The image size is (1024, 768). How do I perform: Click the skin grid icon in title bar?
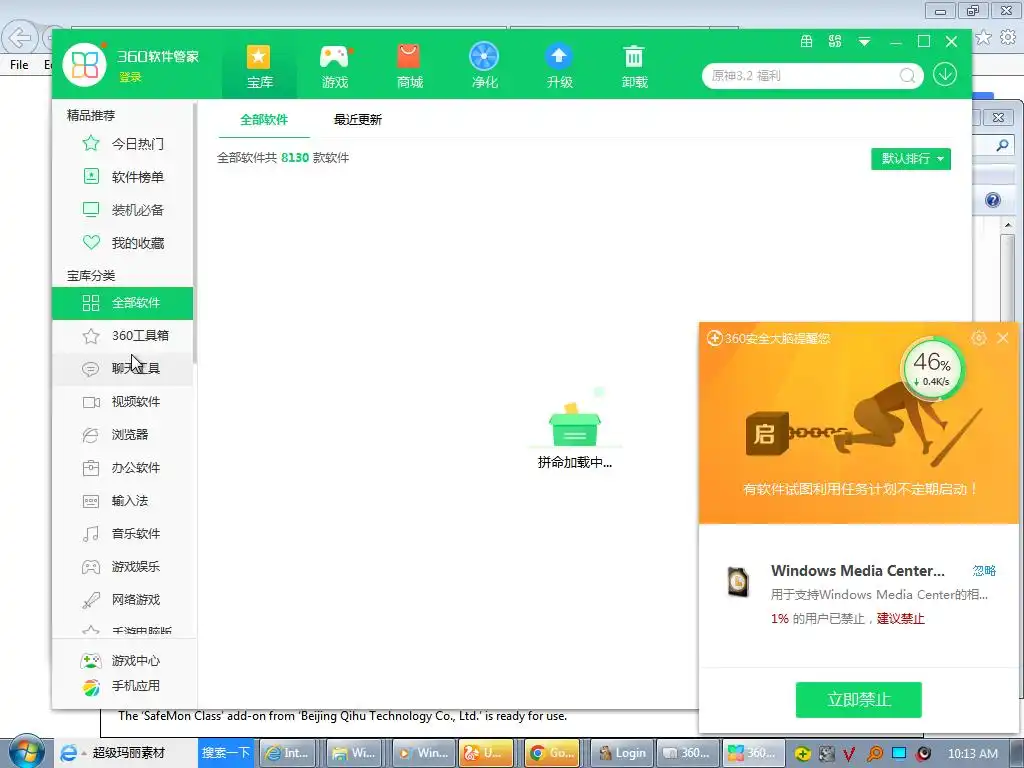pyautogui.click(x=835, y=42)
